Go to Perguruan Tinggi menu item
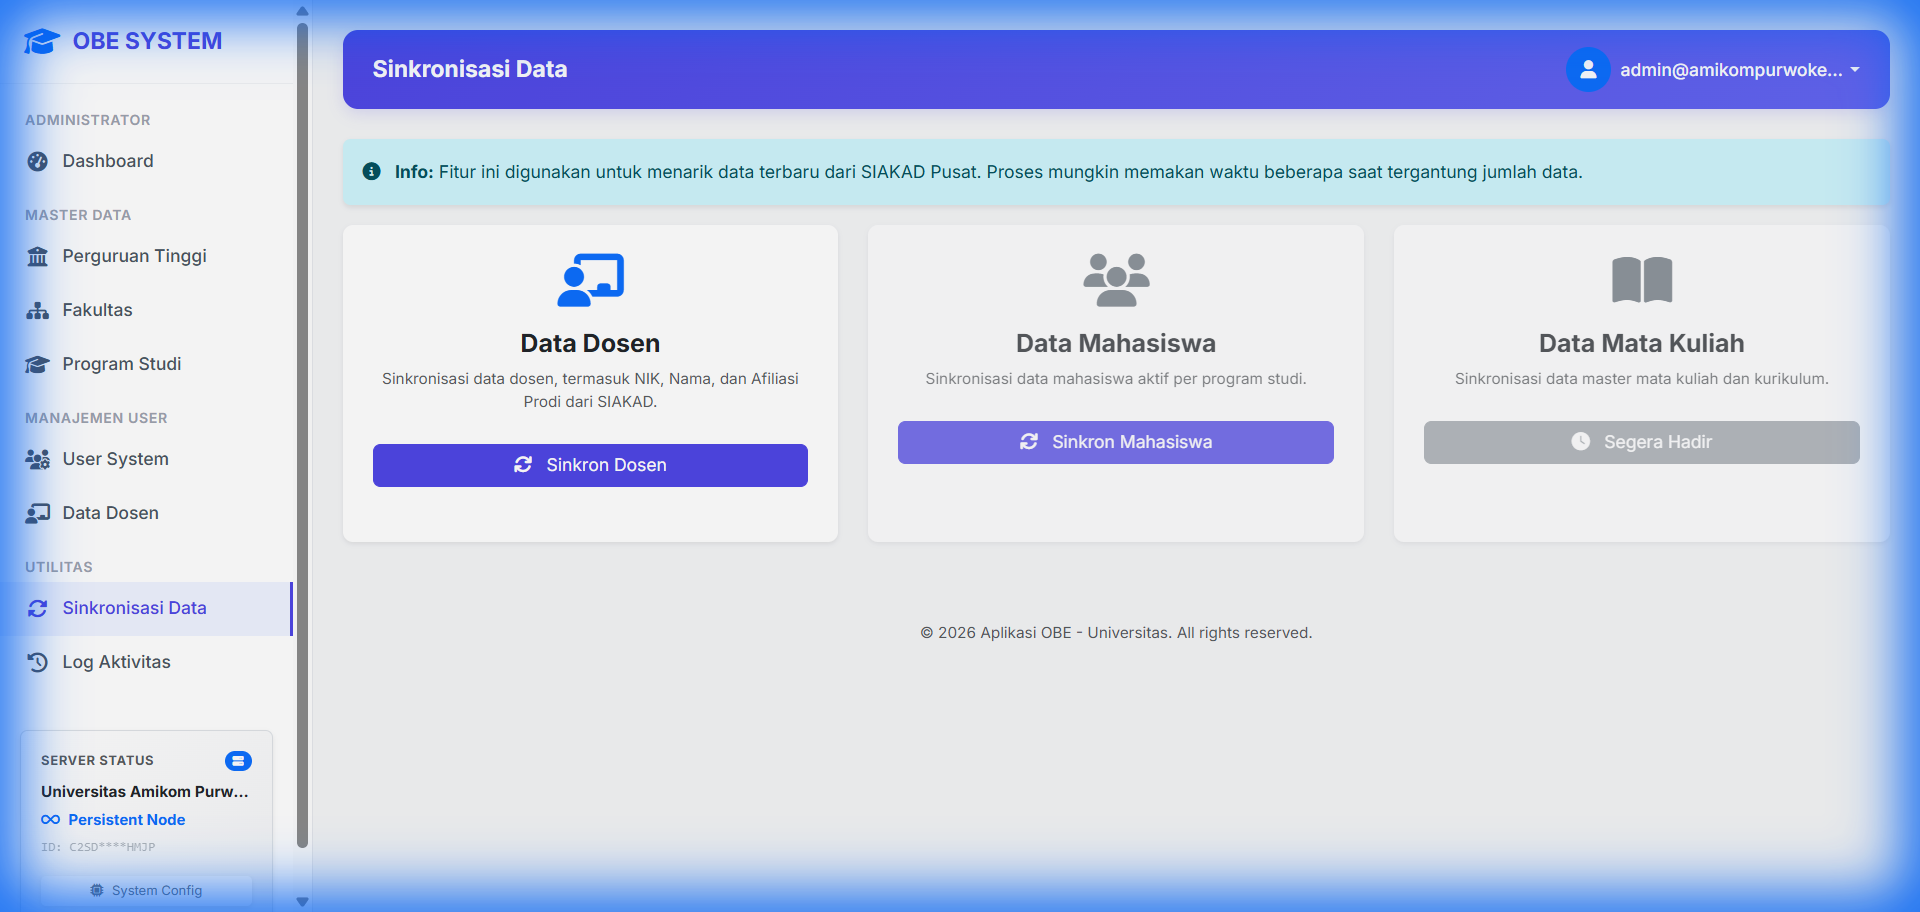Screen dimensions: 1920x912 (x=134, y=256)
